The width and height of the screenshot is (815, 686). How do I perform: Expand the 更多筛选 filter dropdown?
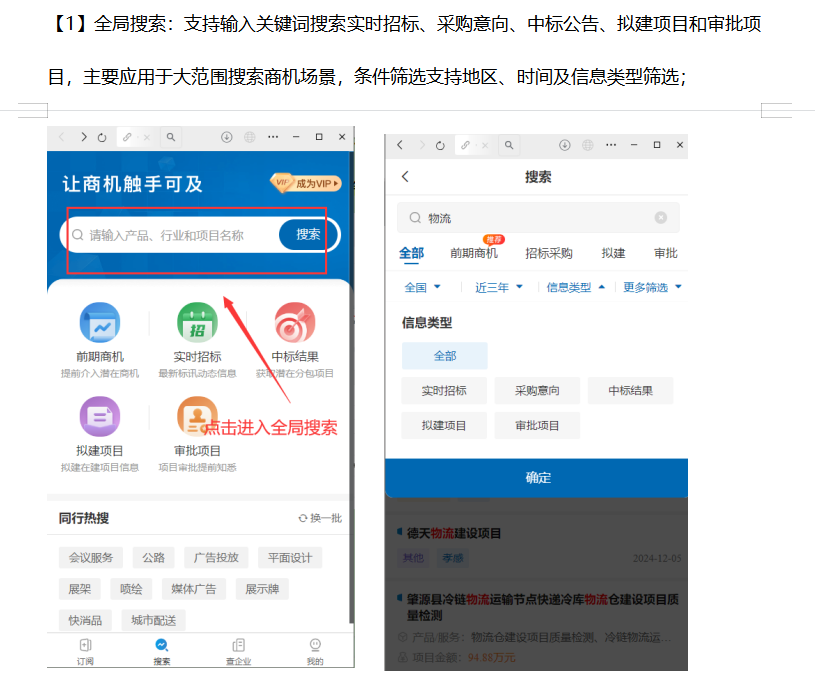point(652,287)
